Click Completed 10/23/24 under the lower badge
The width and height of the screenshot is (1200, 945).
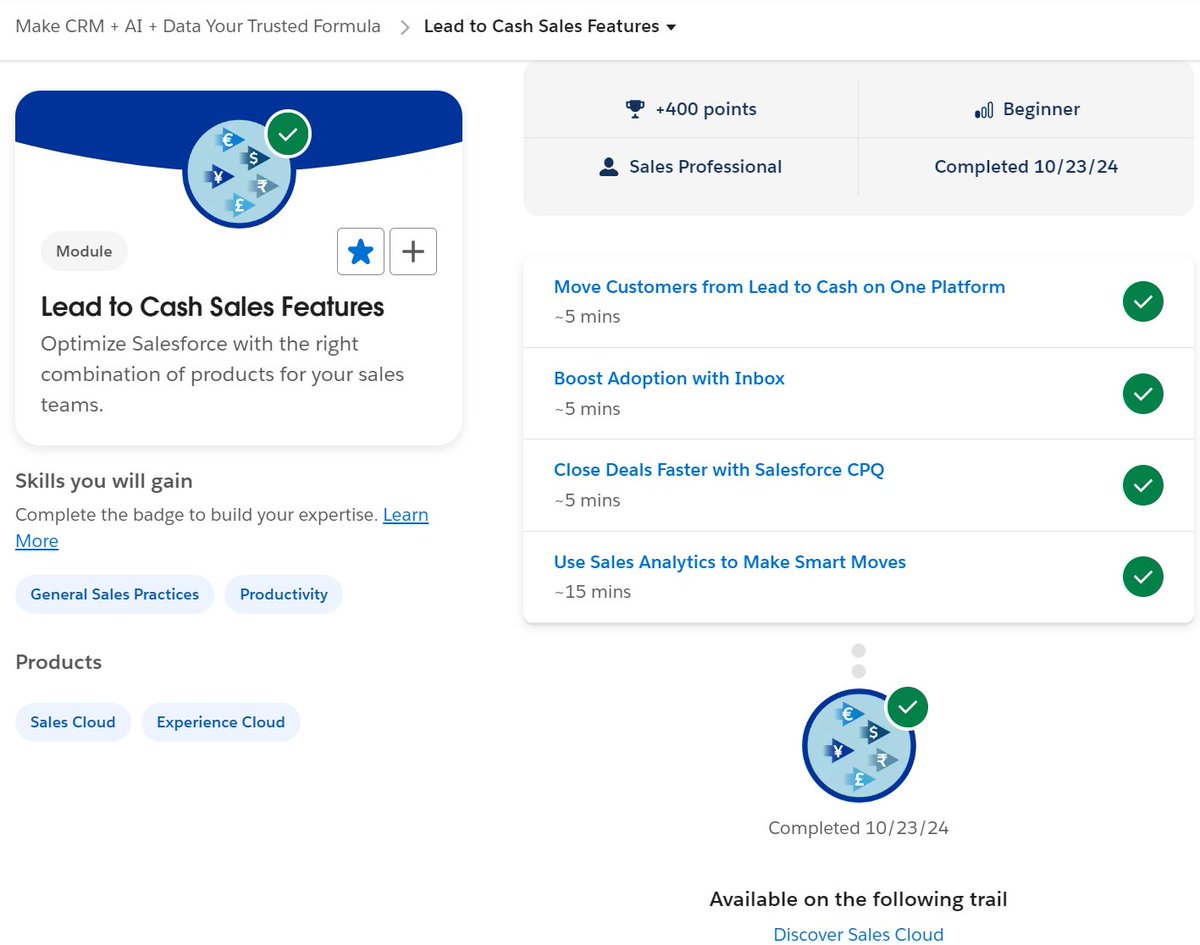[858, 828]
